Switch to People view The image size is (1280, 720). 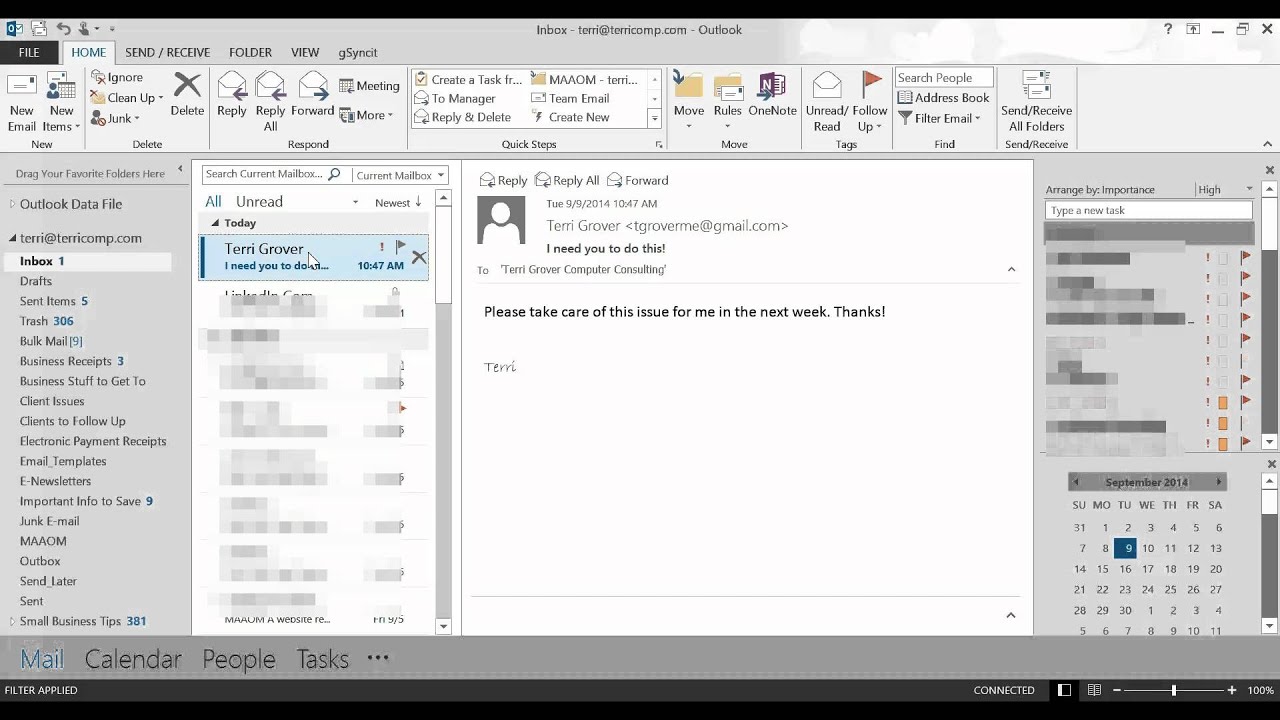[239, 659]
